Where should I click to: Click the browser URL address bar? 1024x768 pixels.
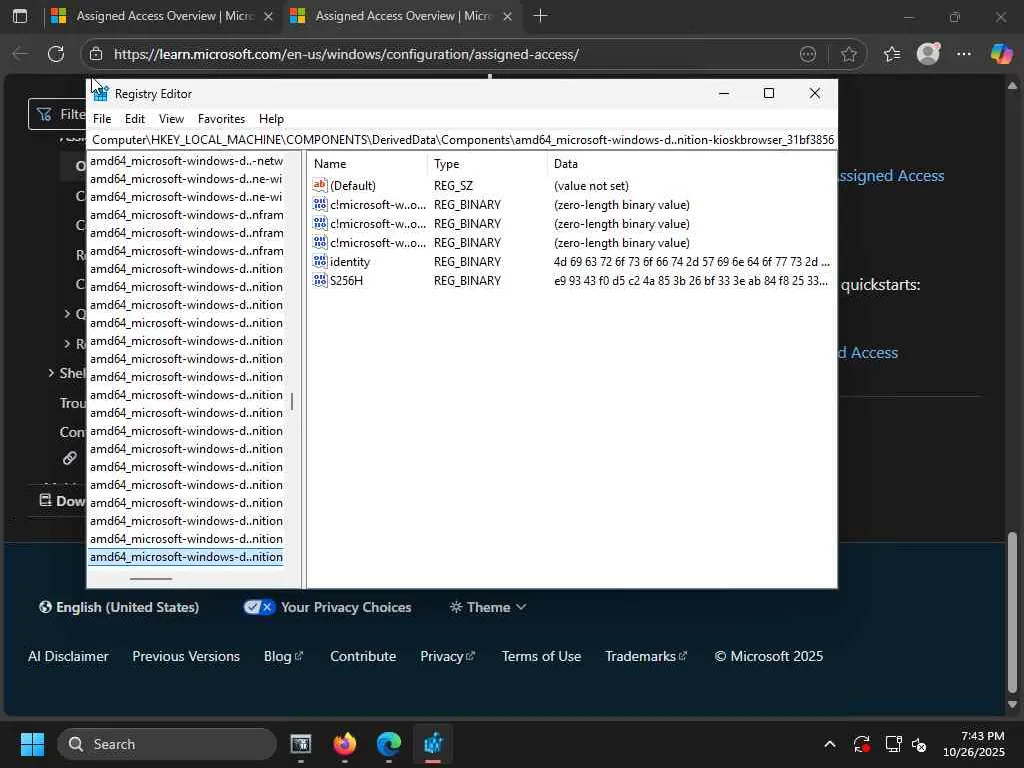click(451, 54)
